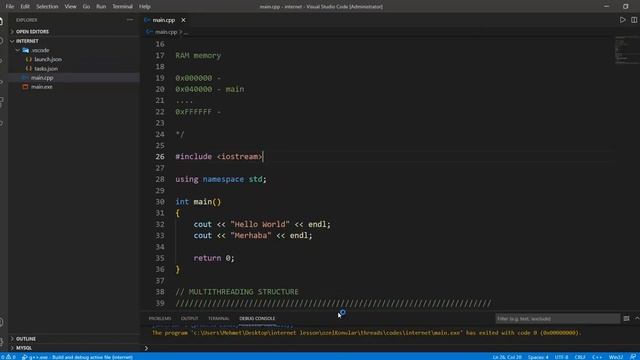Change indentation via Spaces: 4
This screenshot has width=640, height=360.
[x=538, y=357]
